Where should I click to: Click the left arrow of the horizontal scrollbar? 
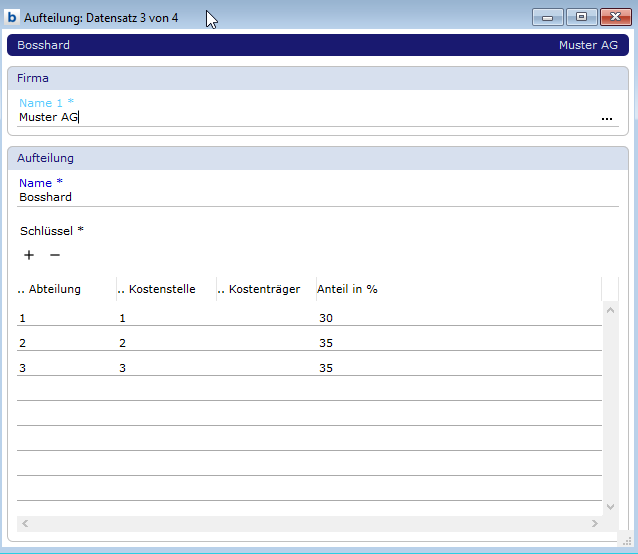point(25,523)
